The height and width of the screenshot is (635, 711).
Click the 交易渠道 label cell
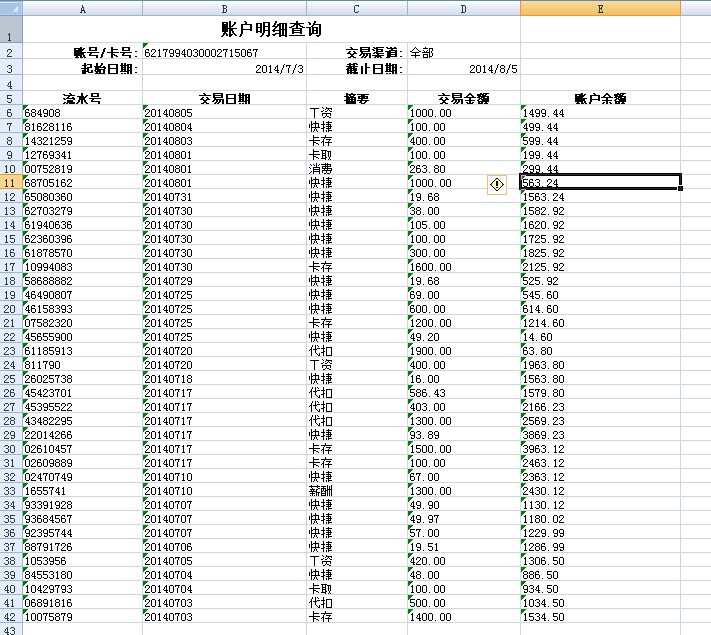pyautogui.click(x=357, y=53)
